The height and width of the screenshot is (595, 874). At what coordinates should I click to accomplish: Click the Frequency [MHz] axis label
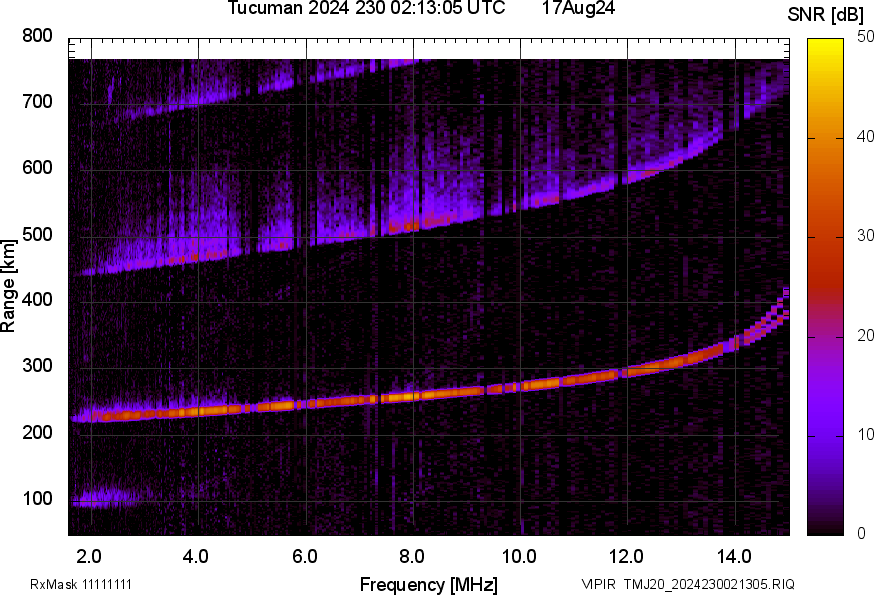(x=428, y=584)
